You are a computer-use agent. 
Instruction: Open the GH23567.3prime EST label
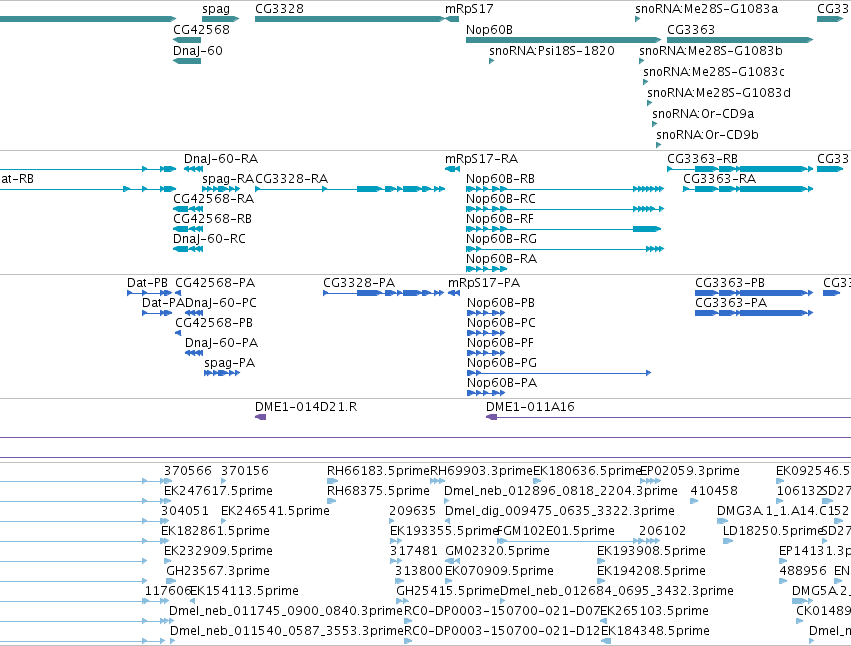point(218,571)
